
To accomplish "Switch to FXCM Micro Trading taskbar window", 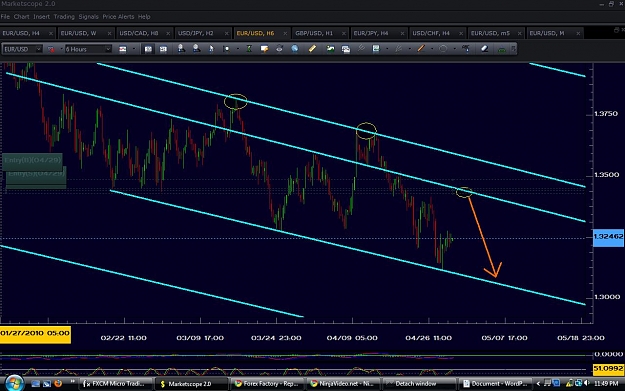I will (x=116, y=384).
